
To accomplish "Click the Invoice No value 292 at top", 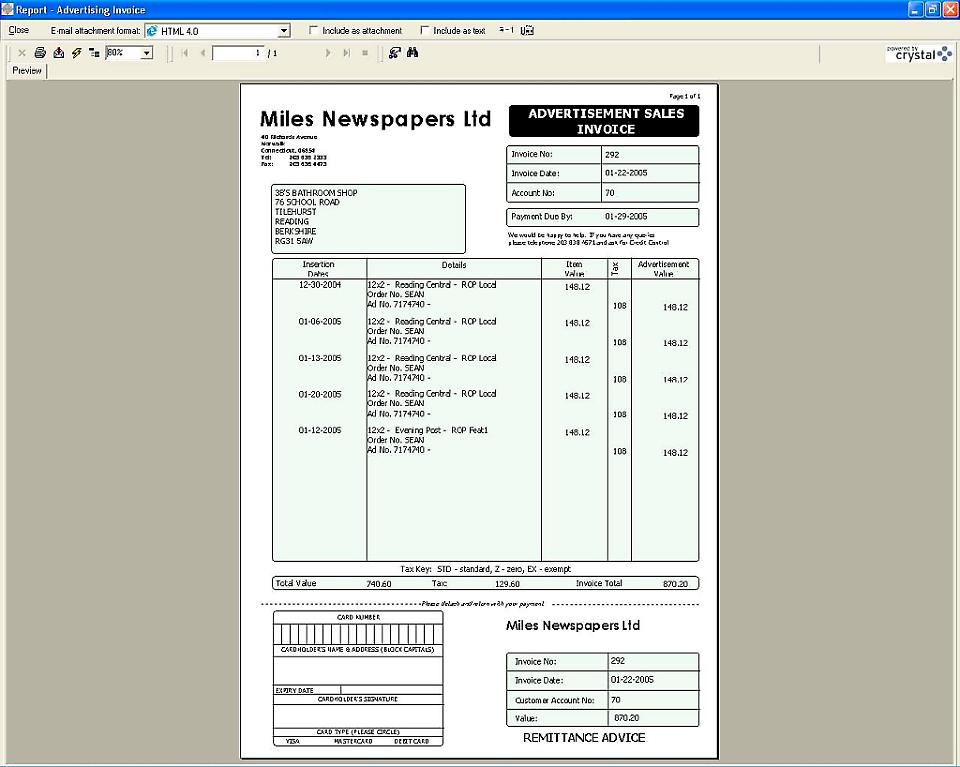I will tap(612, 155).
